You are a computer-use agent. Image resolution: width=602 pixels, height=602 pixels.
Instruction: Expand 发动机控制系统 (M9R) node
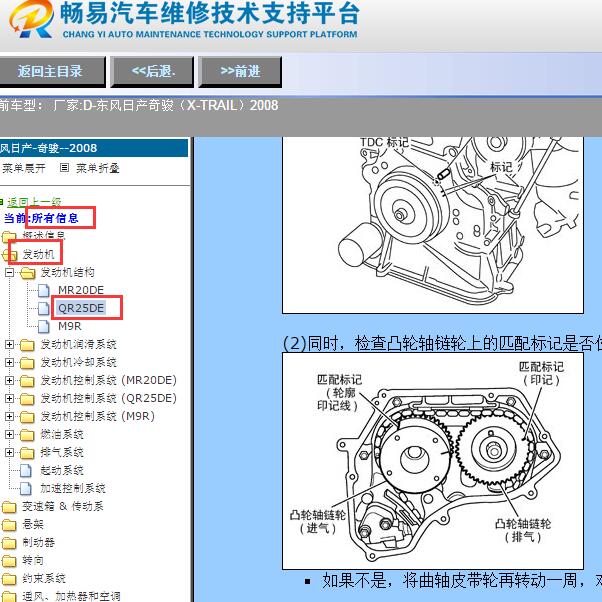[x=9, y=417]
